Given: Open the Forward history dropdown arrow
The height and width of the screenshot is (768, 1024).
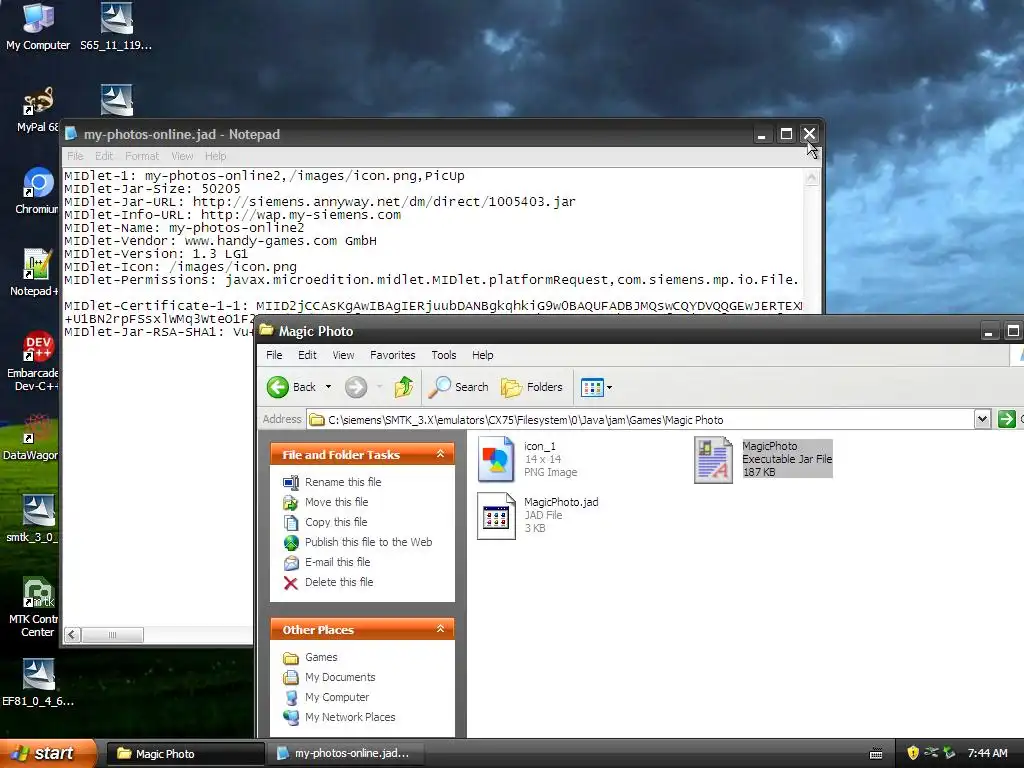Looking at the screenshot, I should click(379, 387).
